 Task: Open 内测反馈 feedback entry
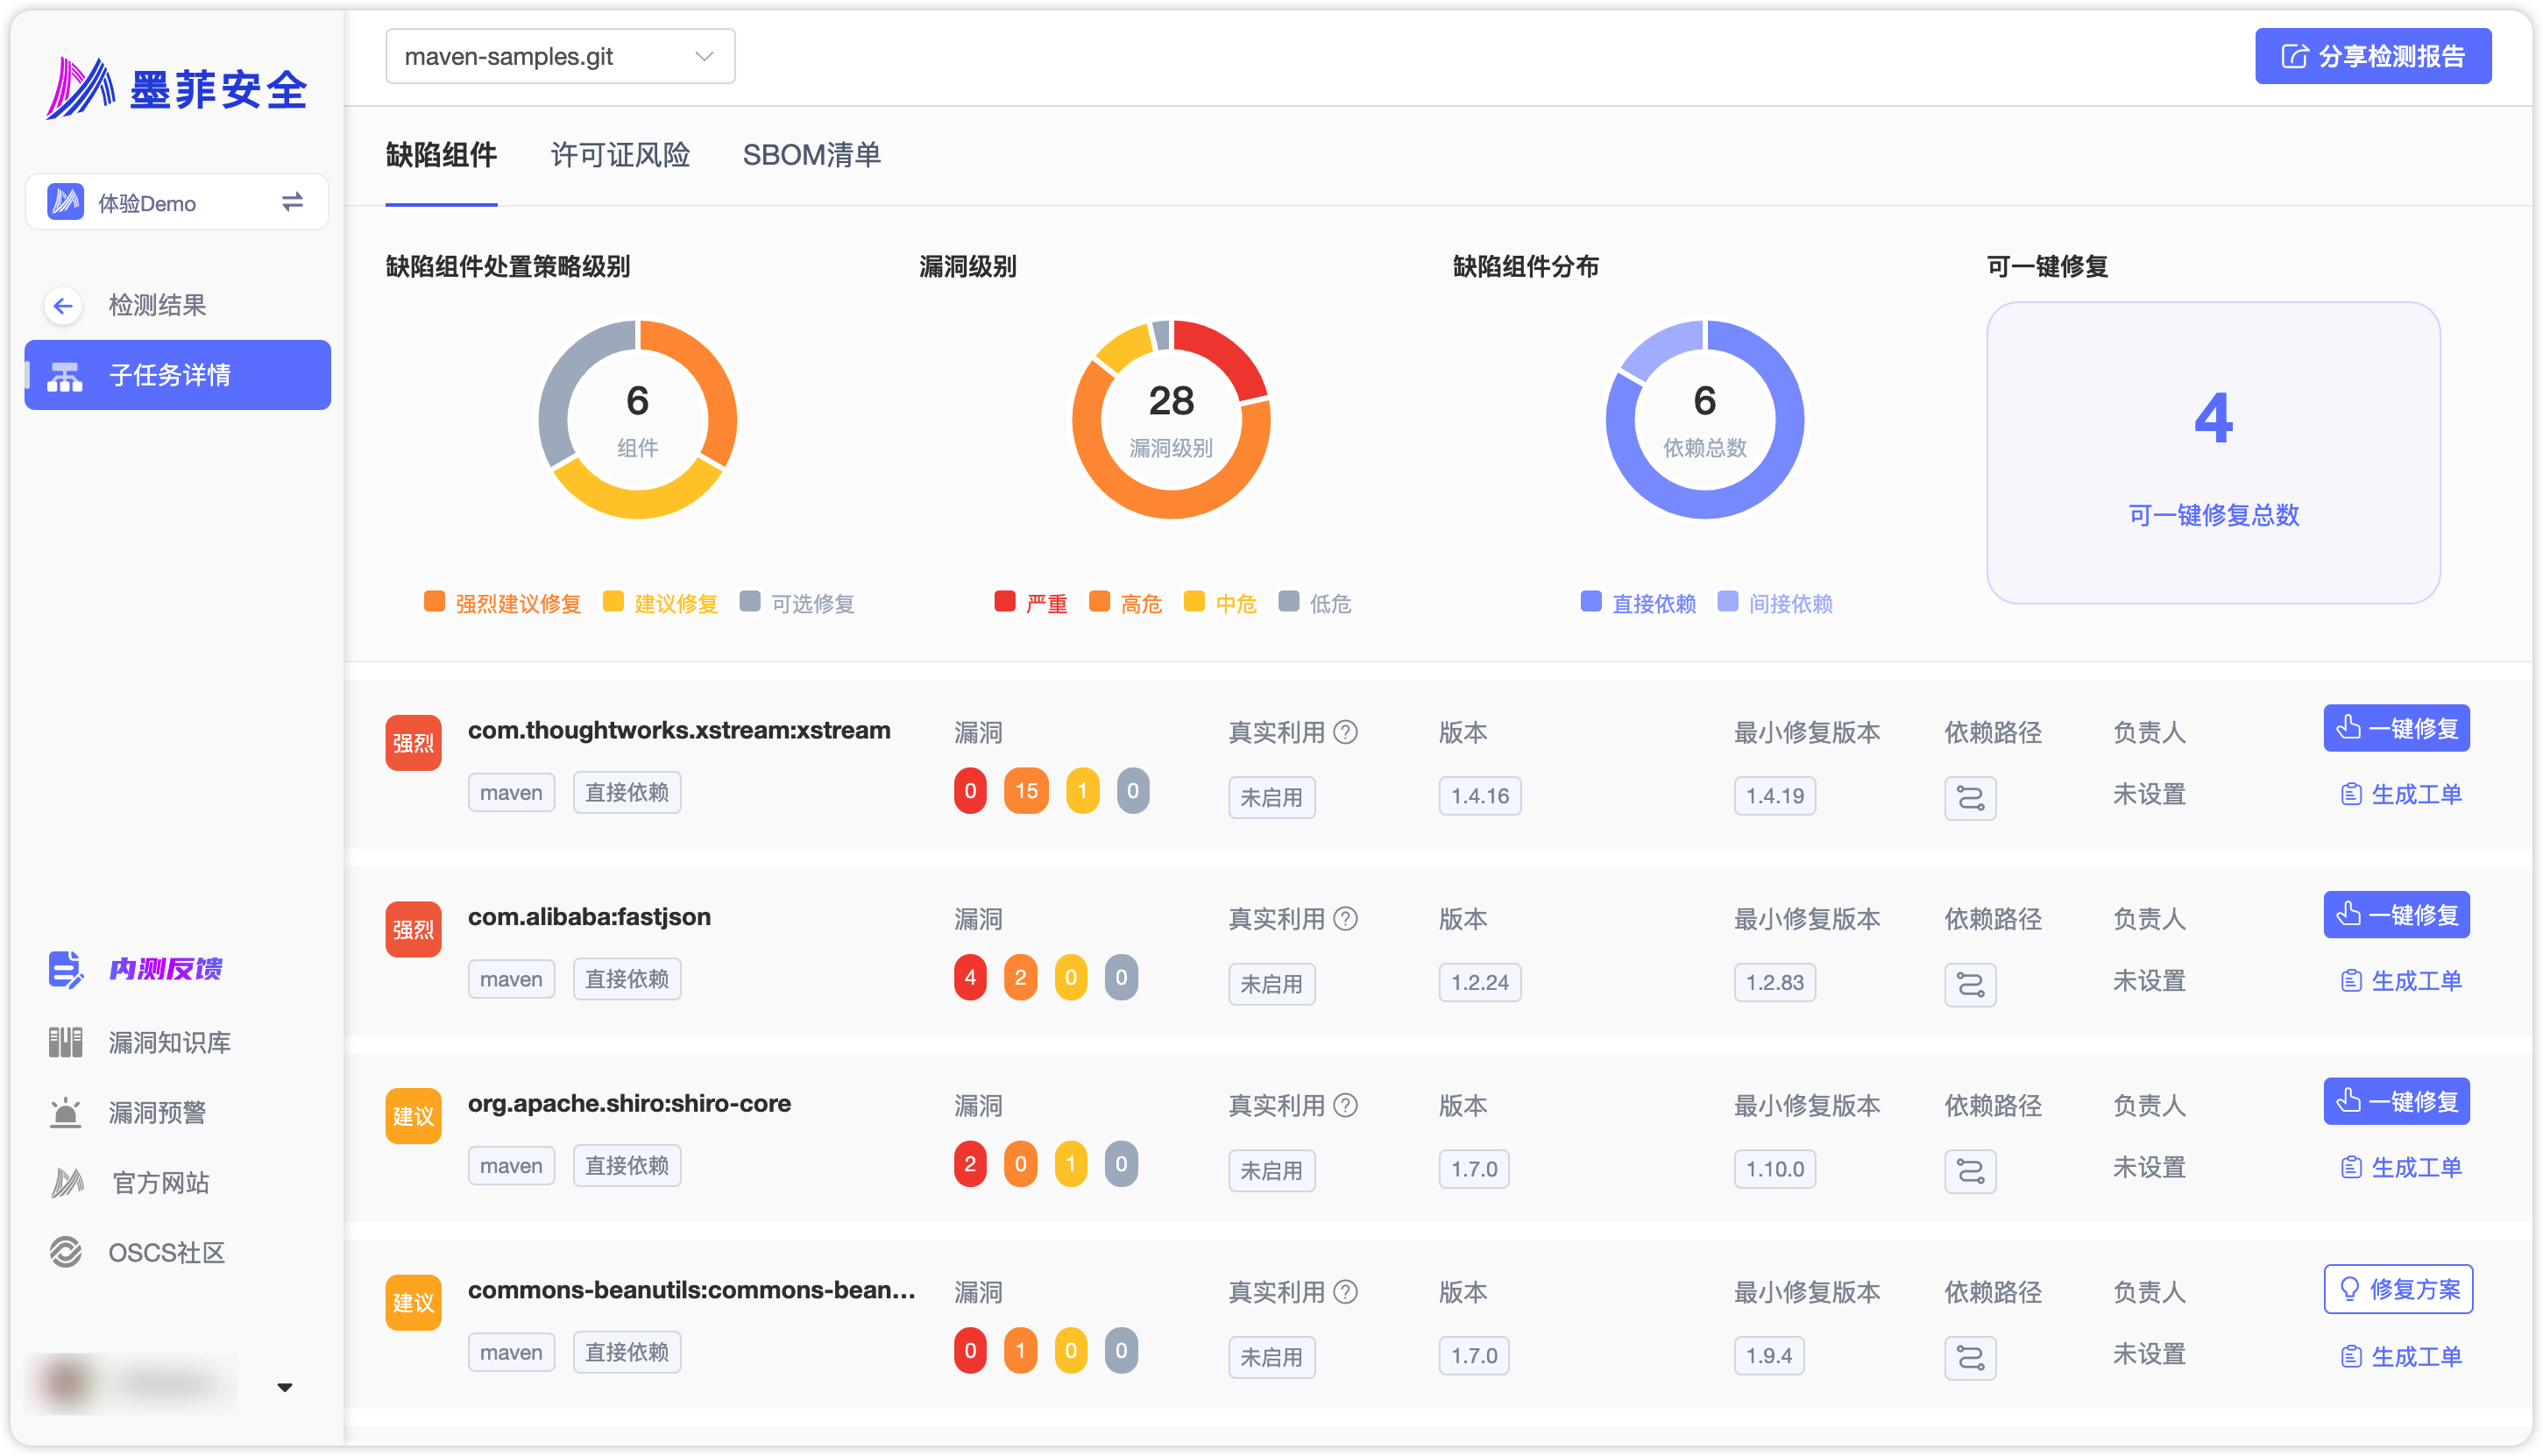coord(165,968)
